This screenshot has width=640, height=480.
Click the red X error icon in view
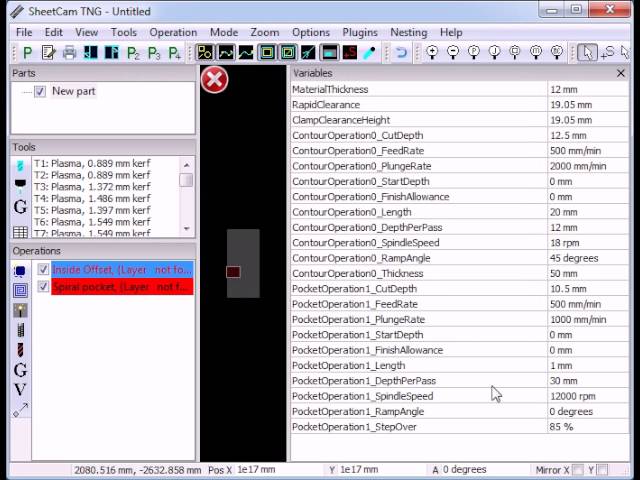coord(214,80)
